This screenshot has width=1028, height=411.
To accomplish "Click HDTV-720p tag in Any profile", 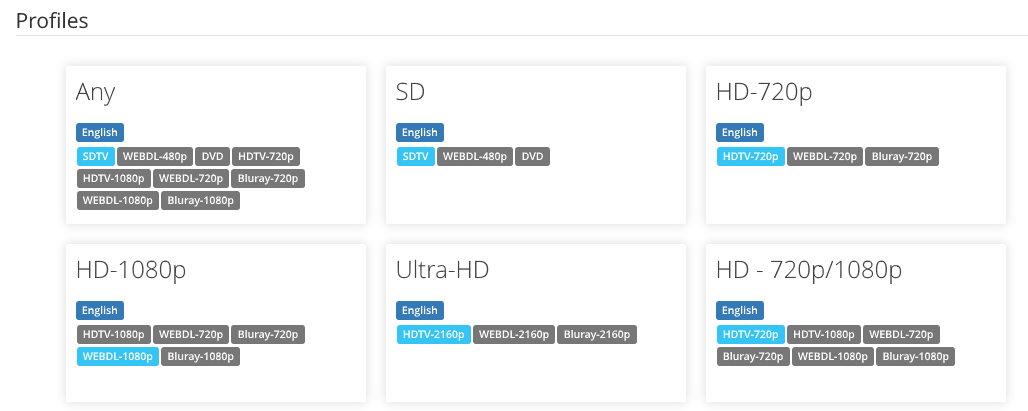I will tap(266, 157).
